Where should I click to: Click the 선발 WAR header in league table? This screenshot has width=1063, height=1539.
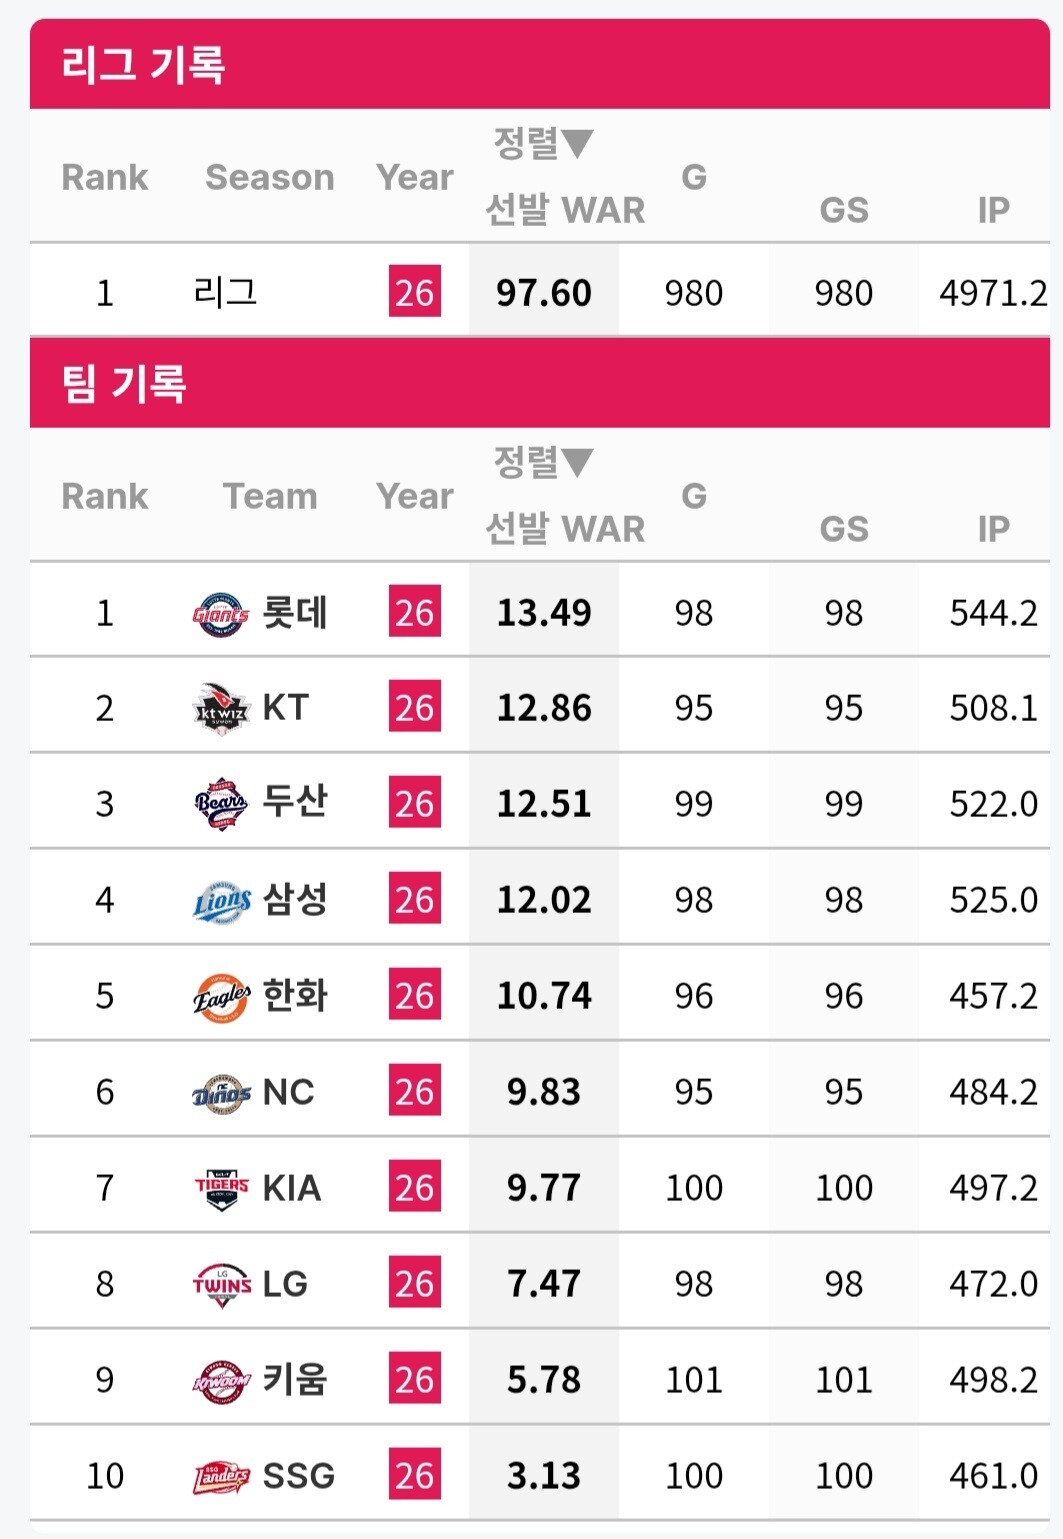pos(565,210)
